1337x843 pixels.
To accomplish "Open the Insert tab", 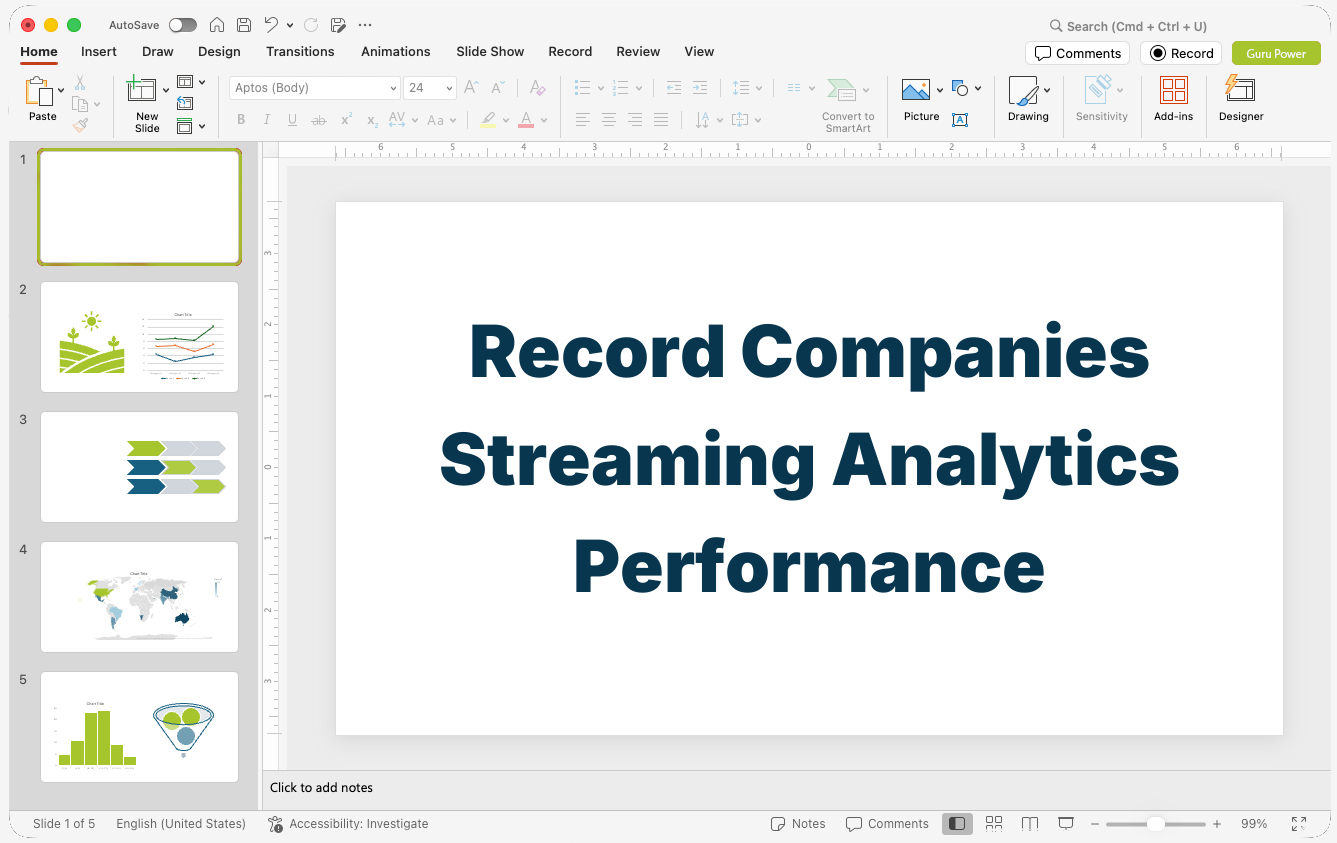I will pos(99,52).
